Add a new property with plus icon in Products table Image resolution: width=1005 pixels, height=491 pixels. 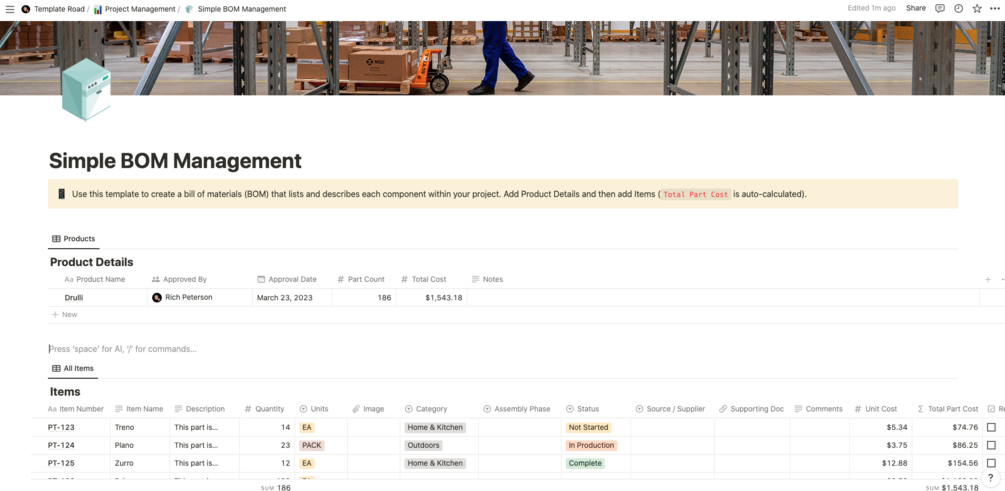pos(988,279)
